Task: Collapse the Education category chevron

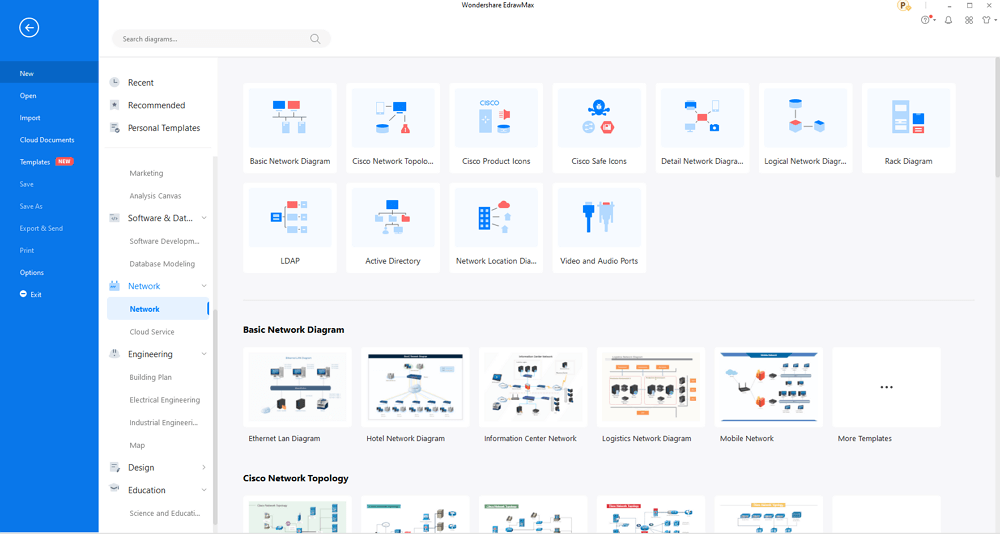Action: coord(204,490)
